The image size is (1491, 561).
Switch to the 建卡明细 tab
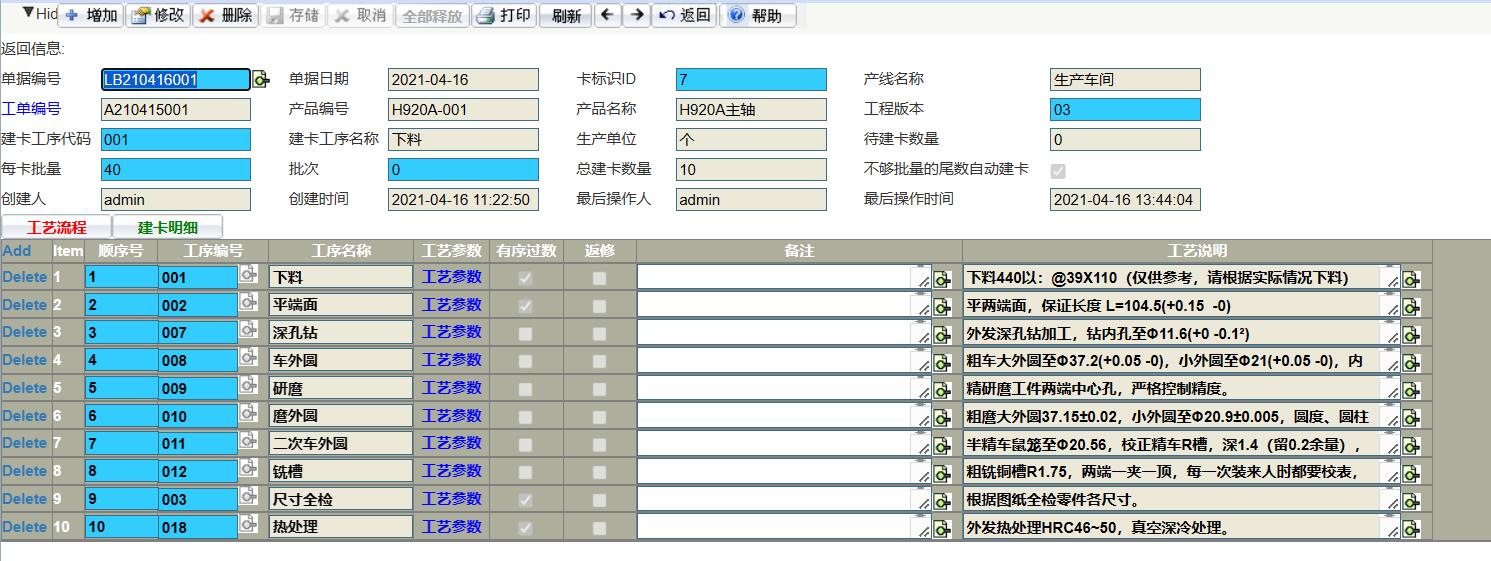point(168,227)
